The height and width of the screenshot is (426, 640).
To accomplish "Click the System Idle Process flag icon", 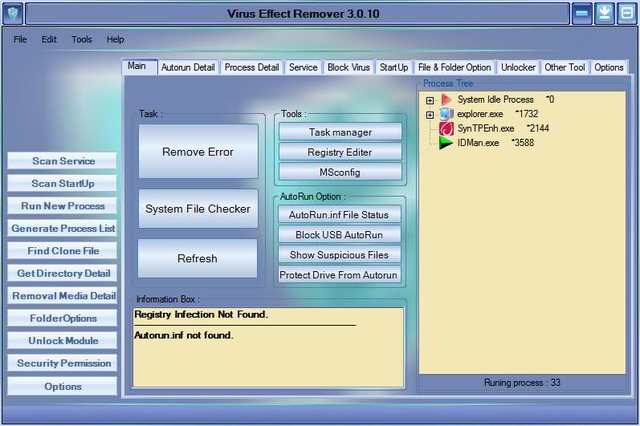I will pyautogui.click(x=446, y=99).
